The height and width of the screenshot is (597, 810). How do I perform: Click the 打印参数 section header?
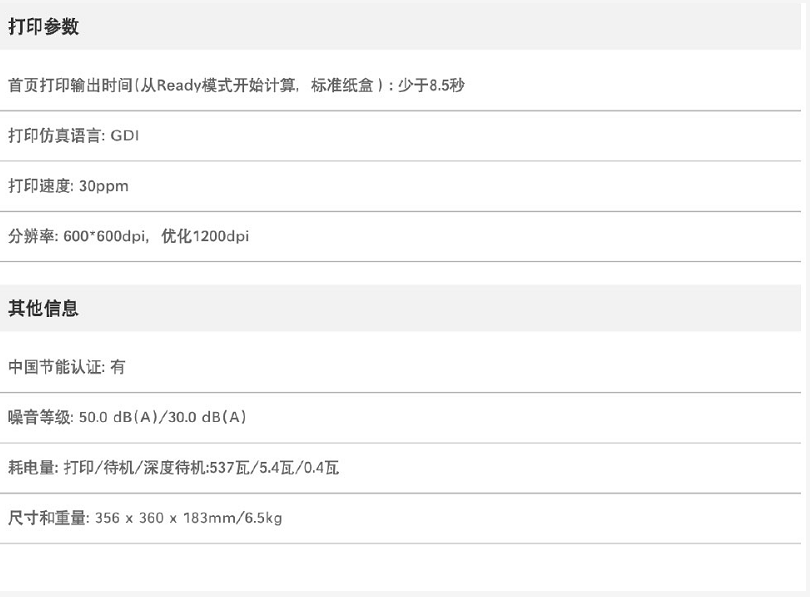tap(43, 27)
